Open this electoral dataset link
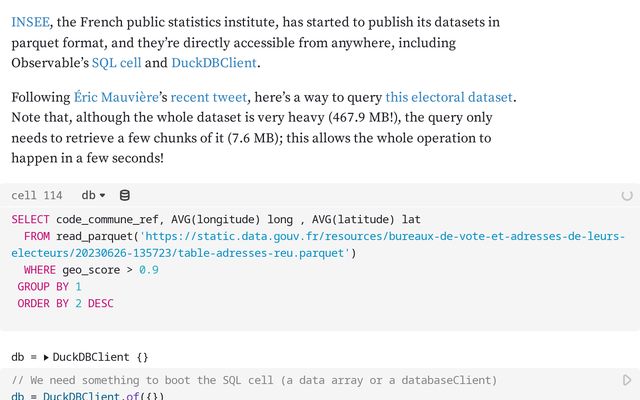 (449, 97)
